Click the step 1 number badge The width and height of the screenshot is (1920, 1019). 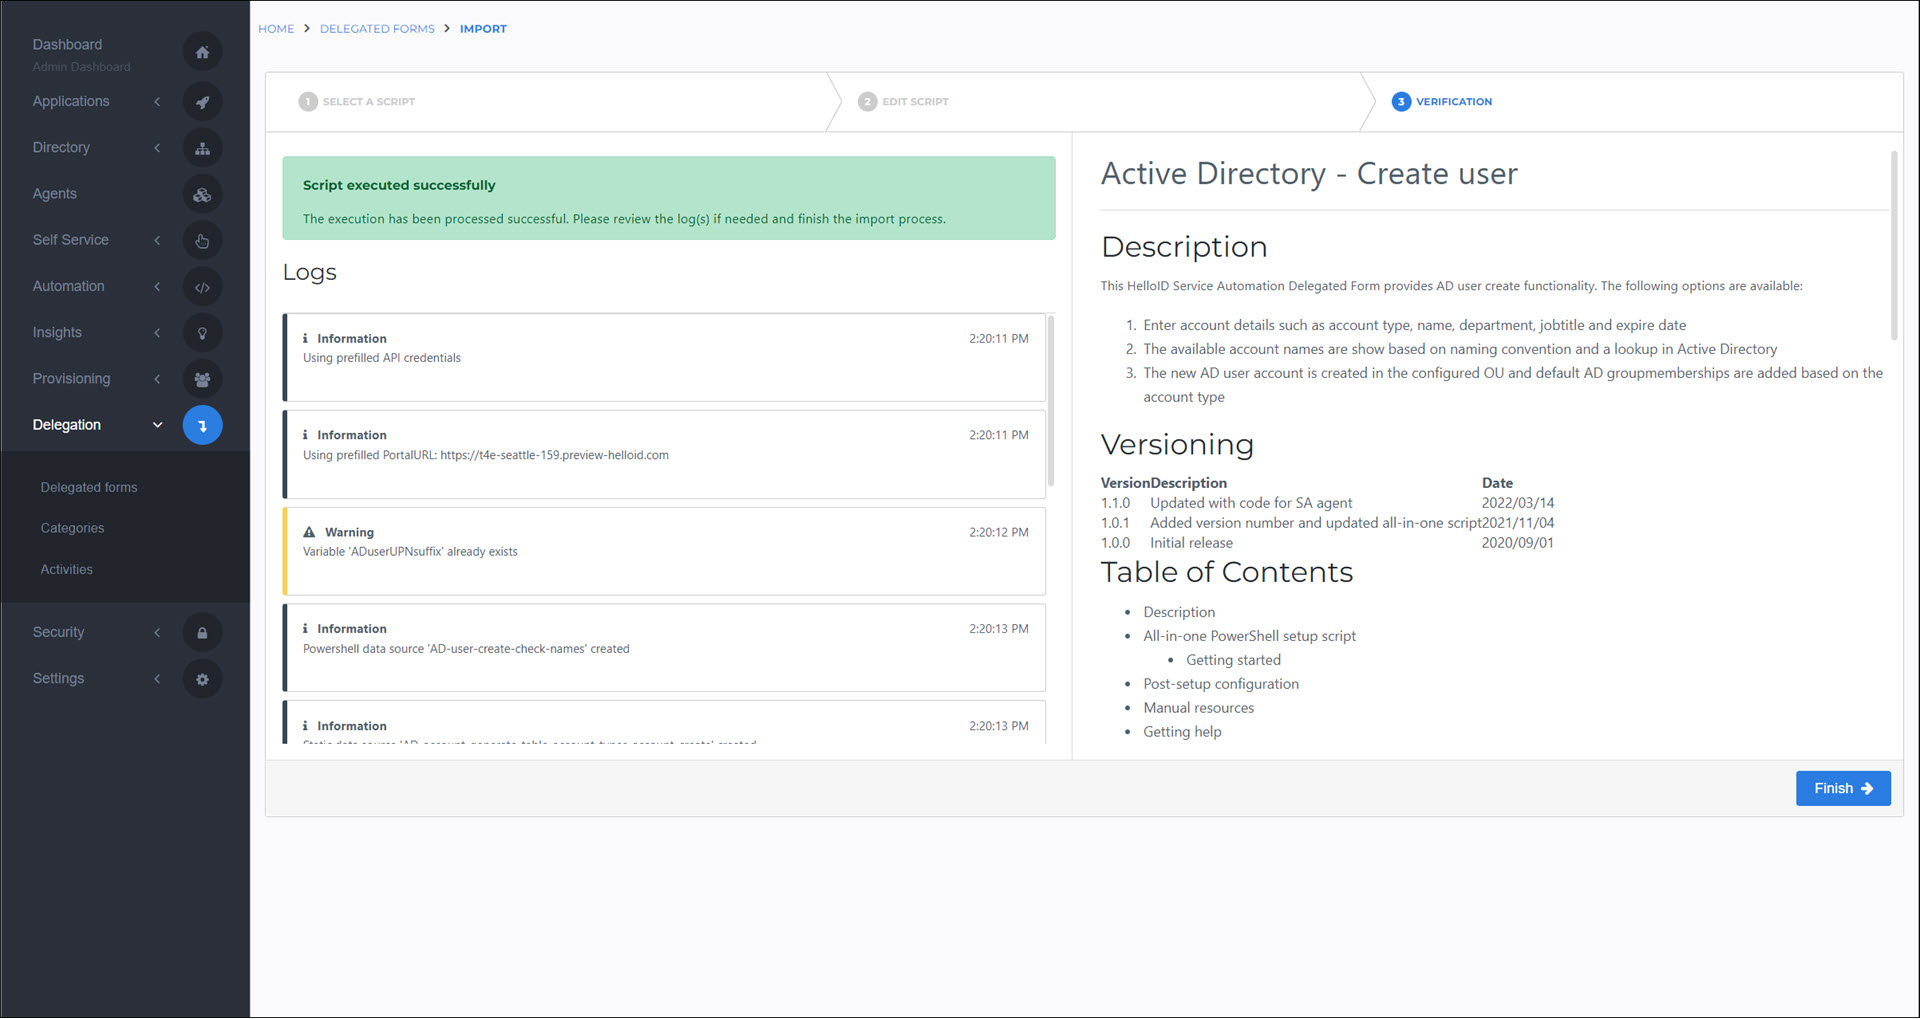(308, 101)
